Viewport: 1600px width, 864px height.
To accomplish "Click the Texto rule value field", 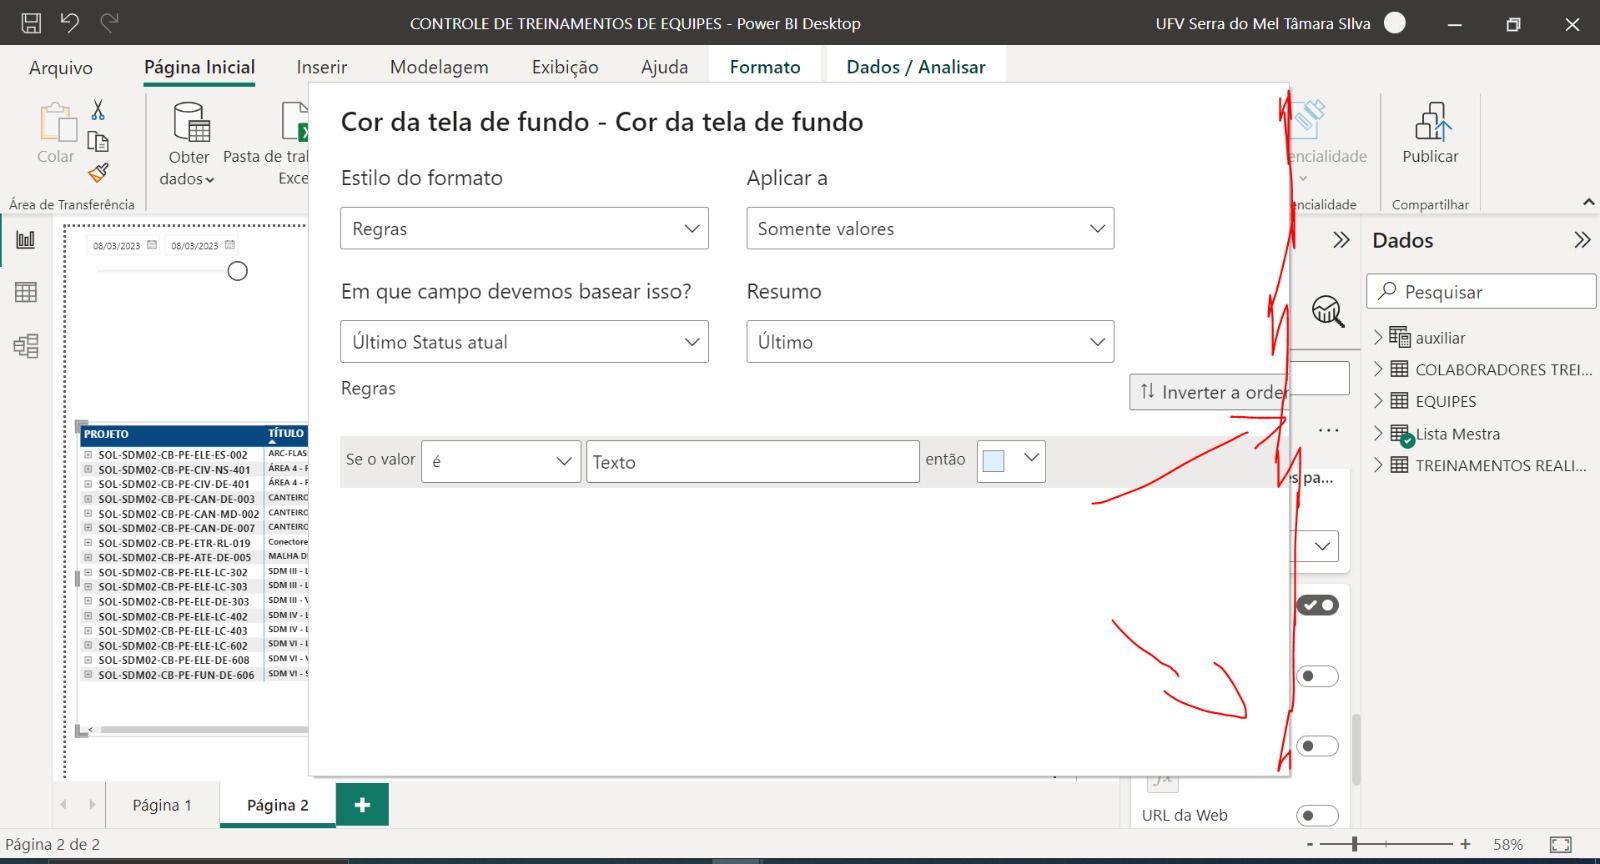I will click(753, 461).
